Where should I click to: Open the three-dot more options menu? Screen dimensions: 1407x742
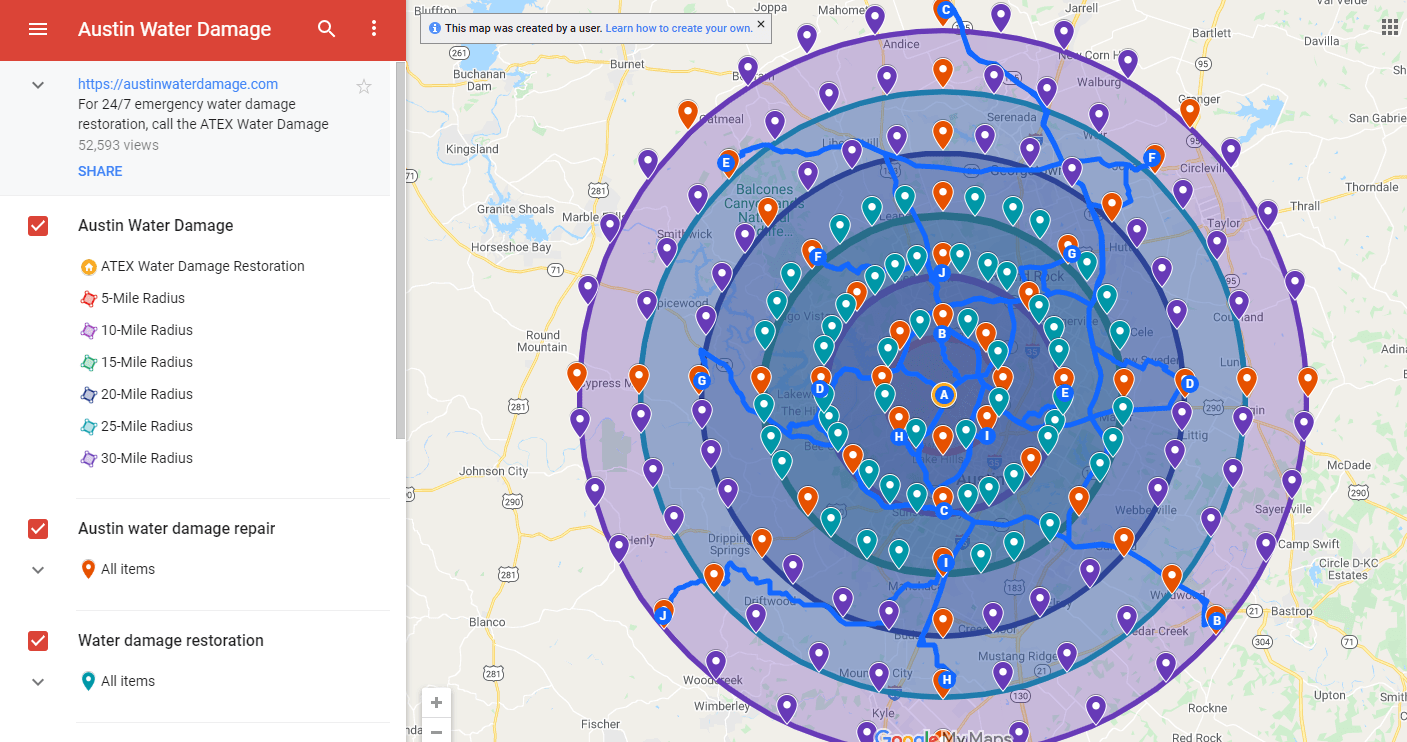[374, 29]
